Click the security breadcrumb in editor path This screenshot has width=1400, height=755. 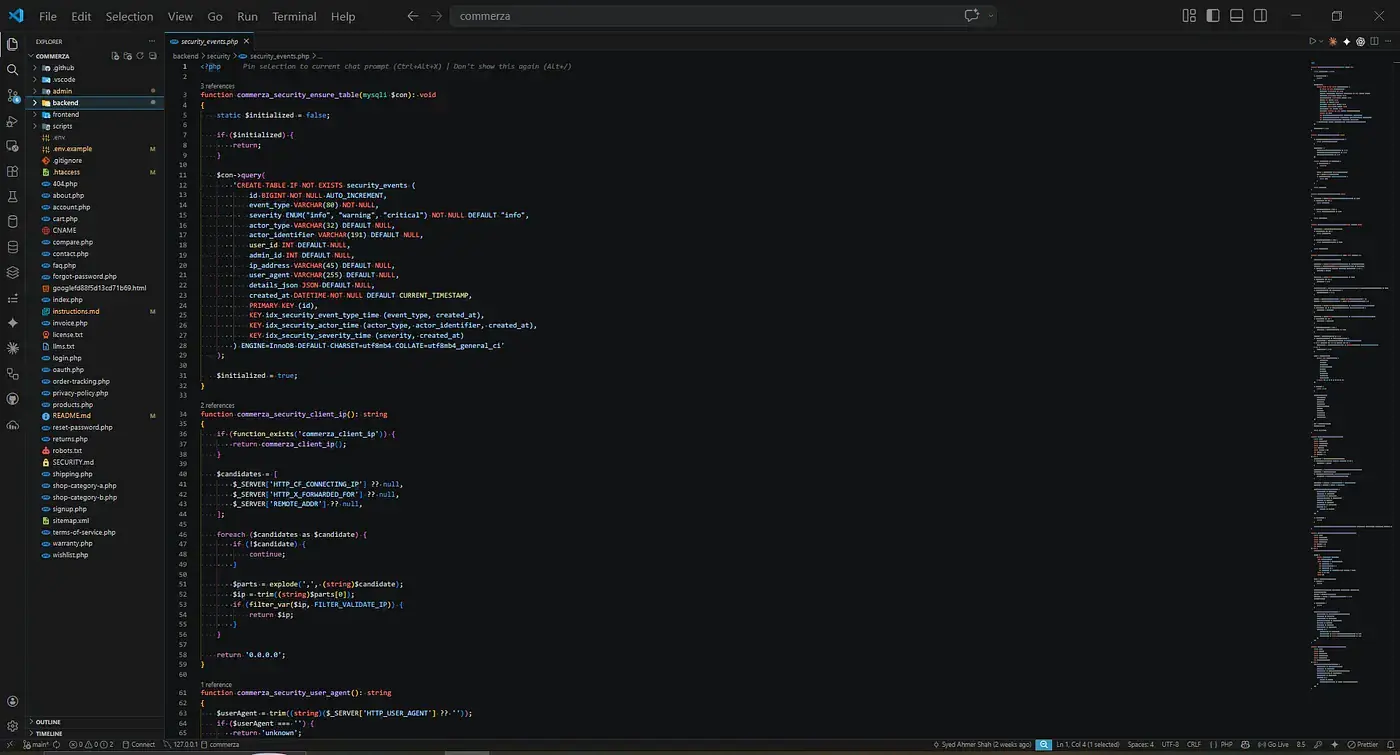(x=218, y=56)
